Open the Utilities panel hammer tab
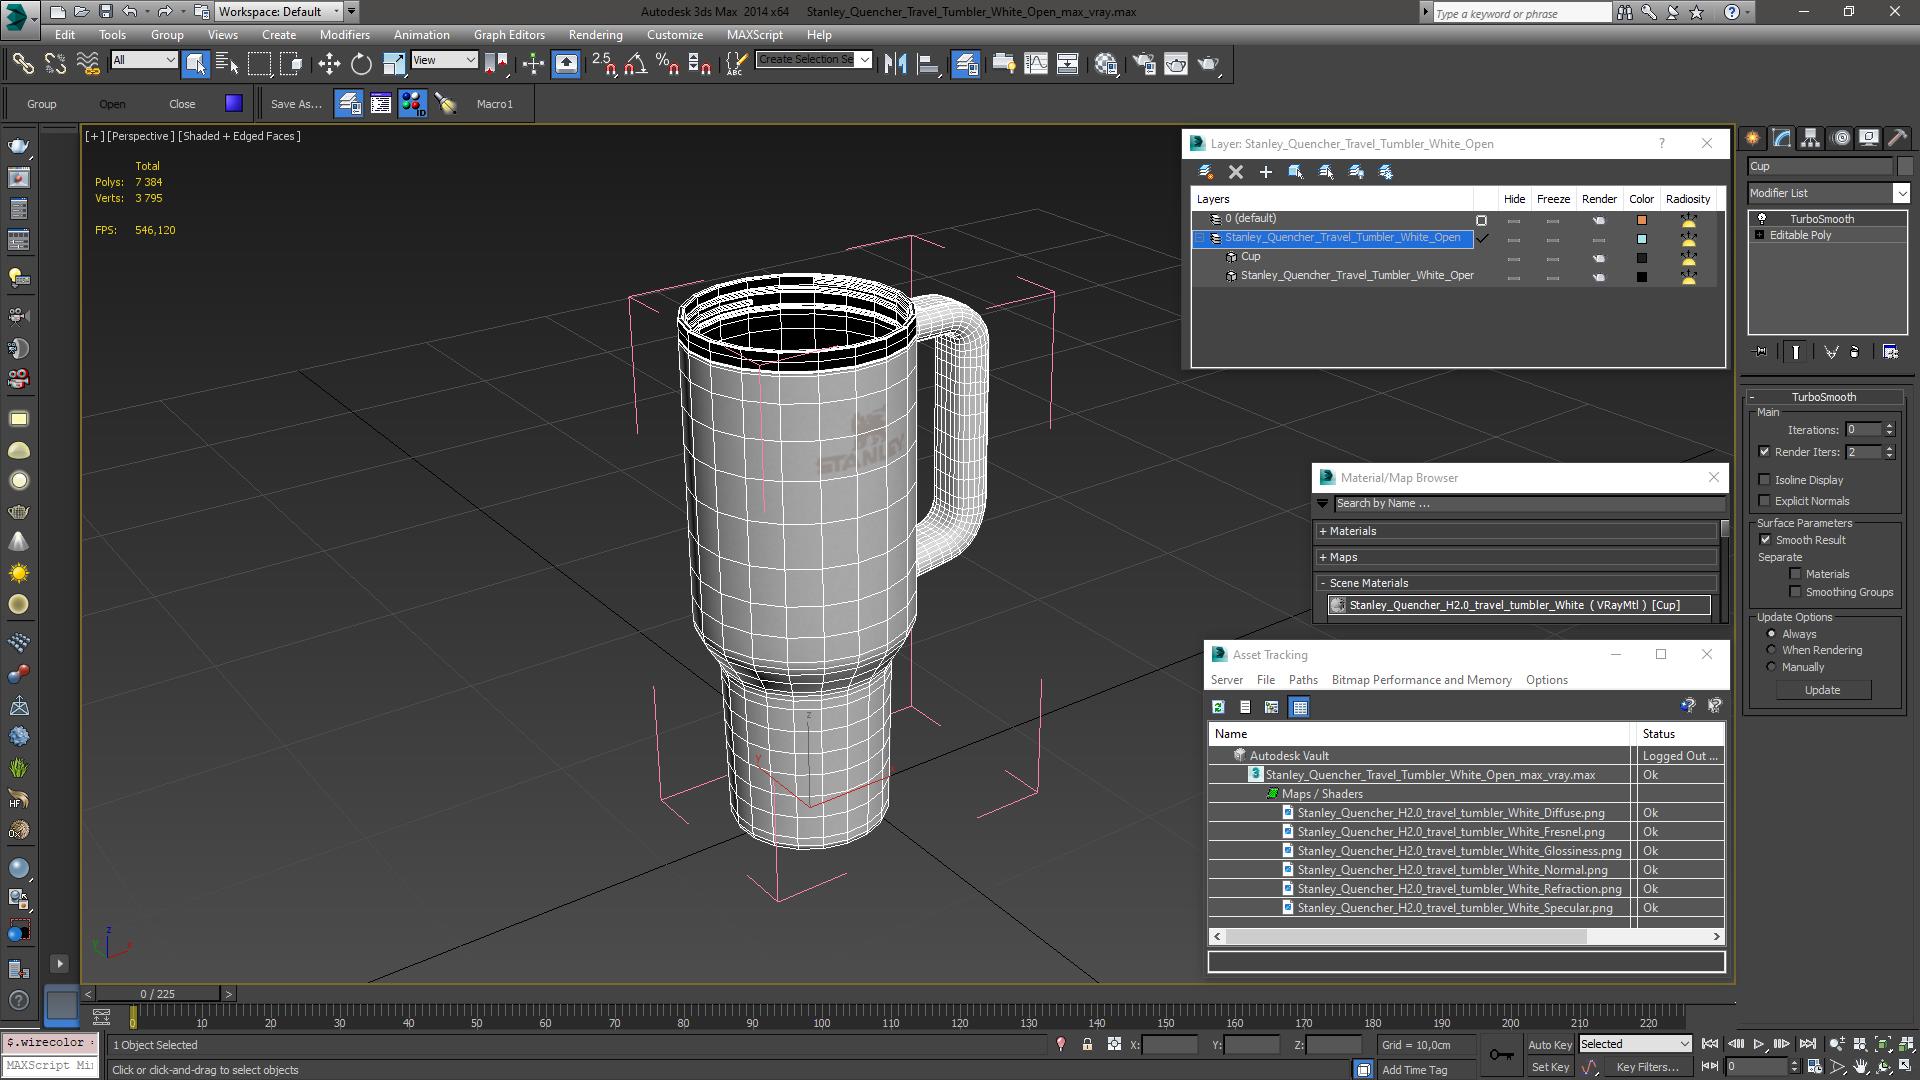Screen dimensions: 1920x1080 click(x=1898, y=139)
